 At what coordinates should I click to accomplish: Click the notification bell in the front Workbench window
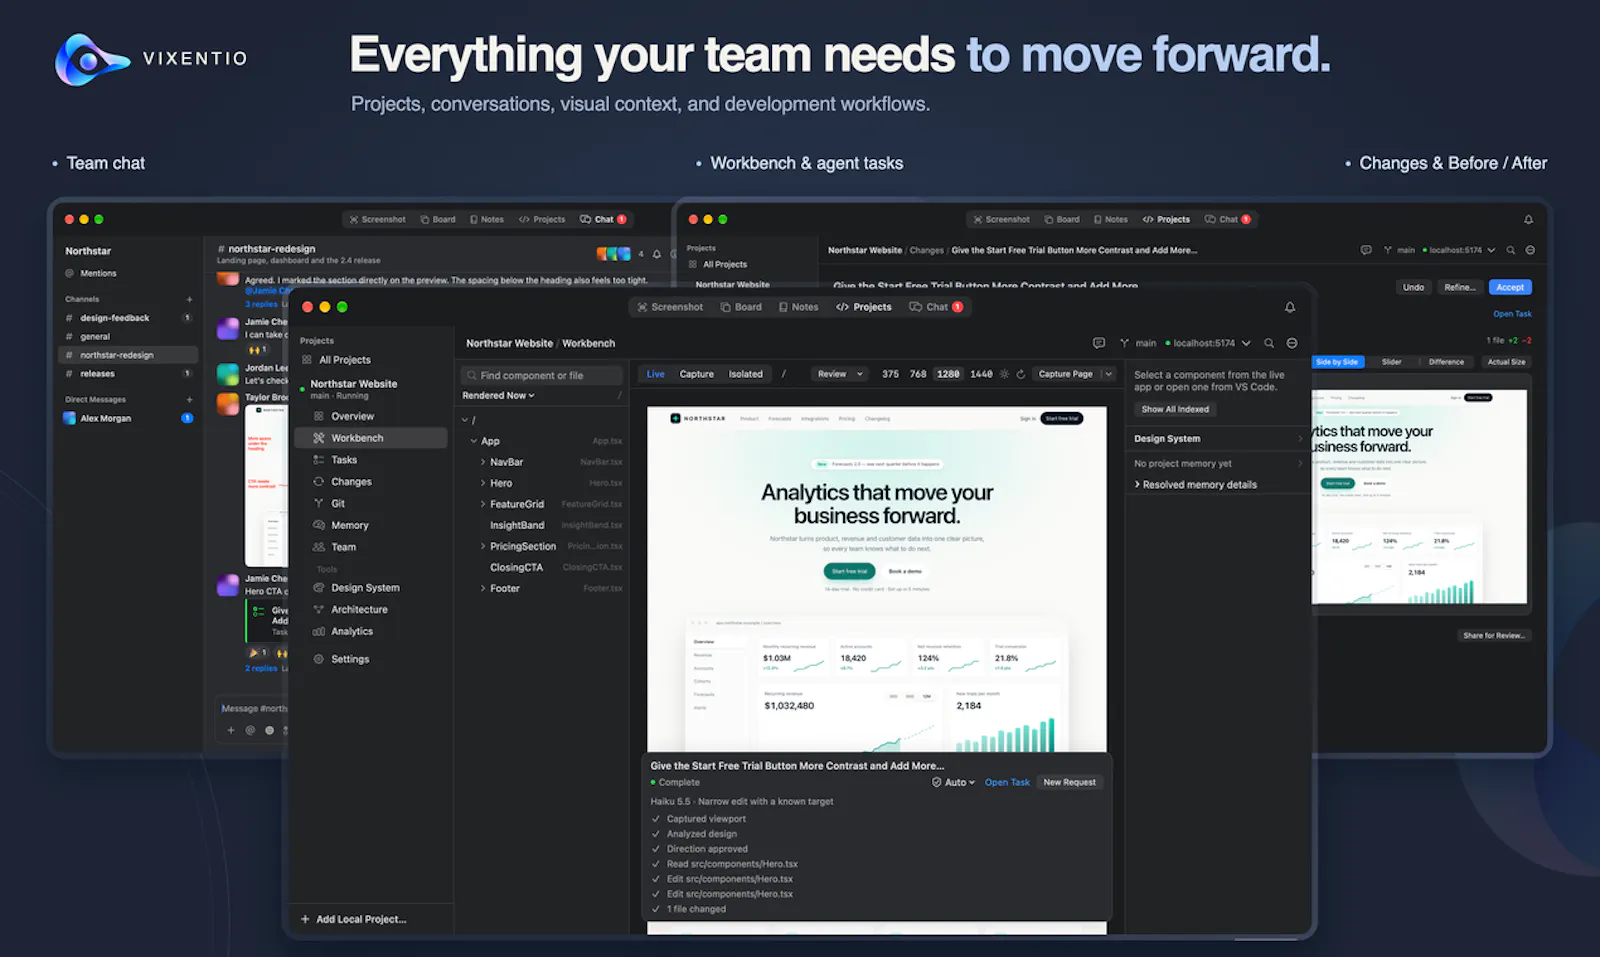1290,307
